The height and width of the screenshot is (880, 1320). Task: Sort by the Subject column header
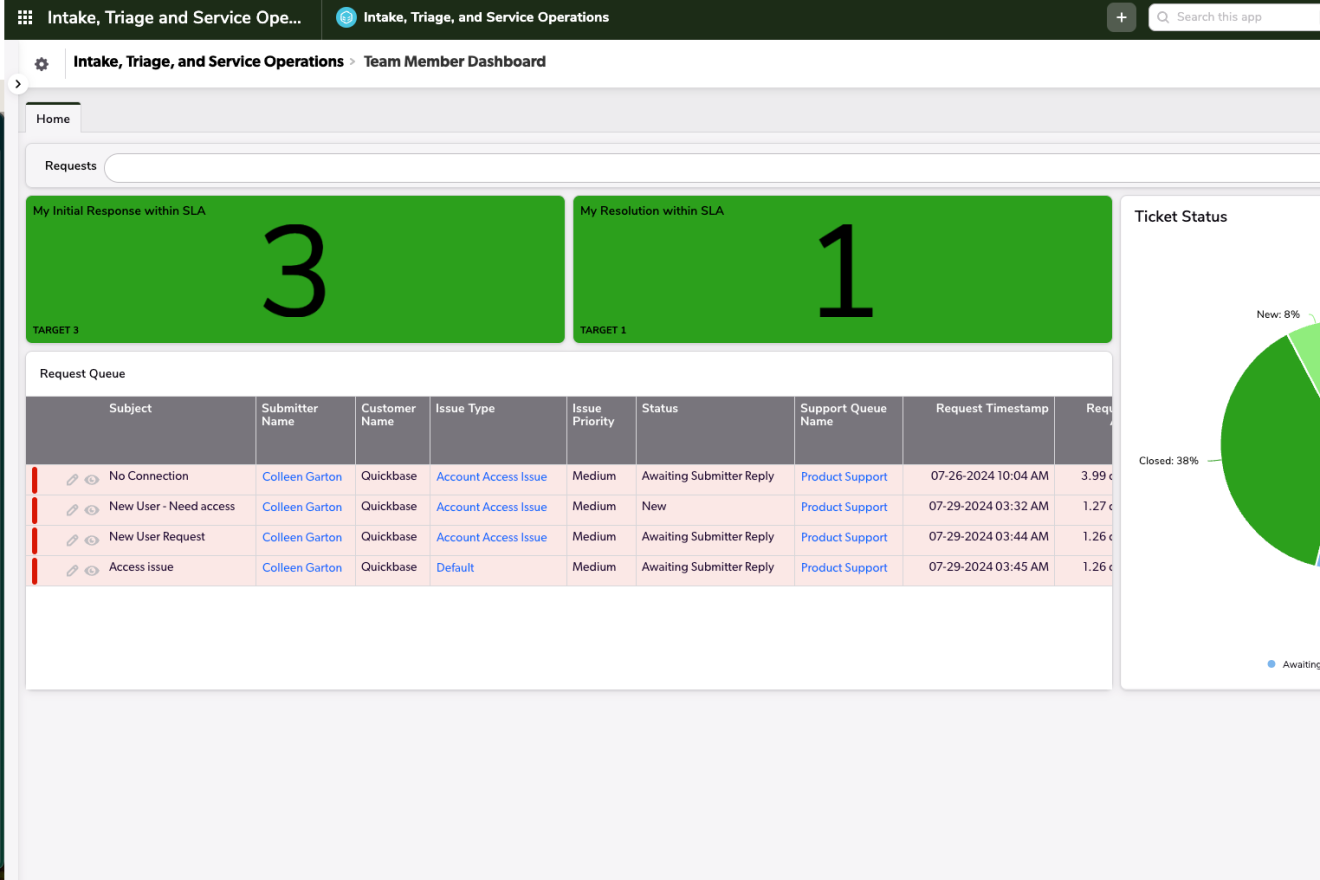pyautogui.click(x=130, y=408)
